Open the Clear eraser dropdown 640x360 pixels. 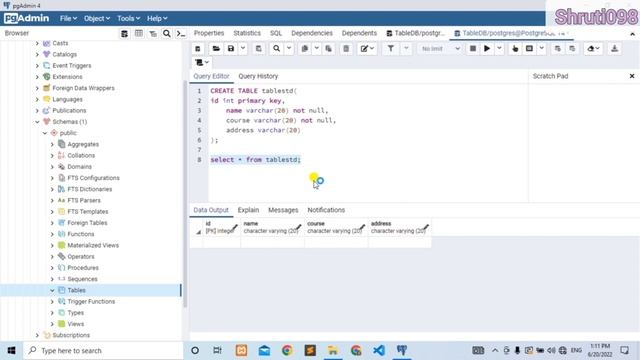click(593, 49)
